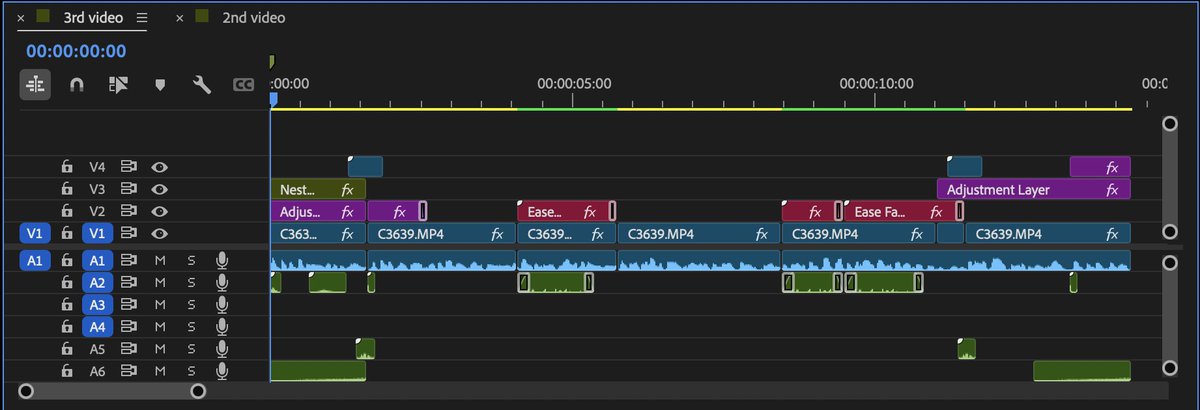
Task: Hide track V3 with the eye icon
Action: [159, 189]
